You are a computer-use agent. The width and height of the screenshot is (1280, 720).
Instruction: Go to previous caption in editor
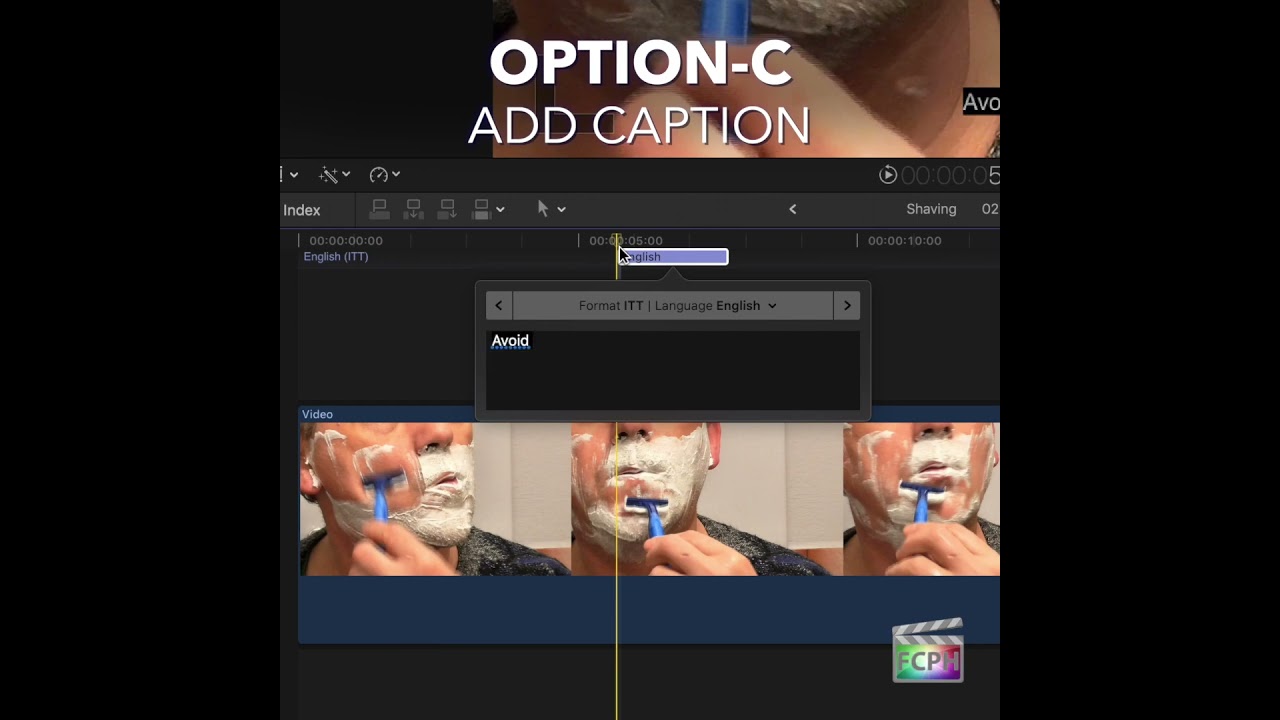click(x=499, y=306)
